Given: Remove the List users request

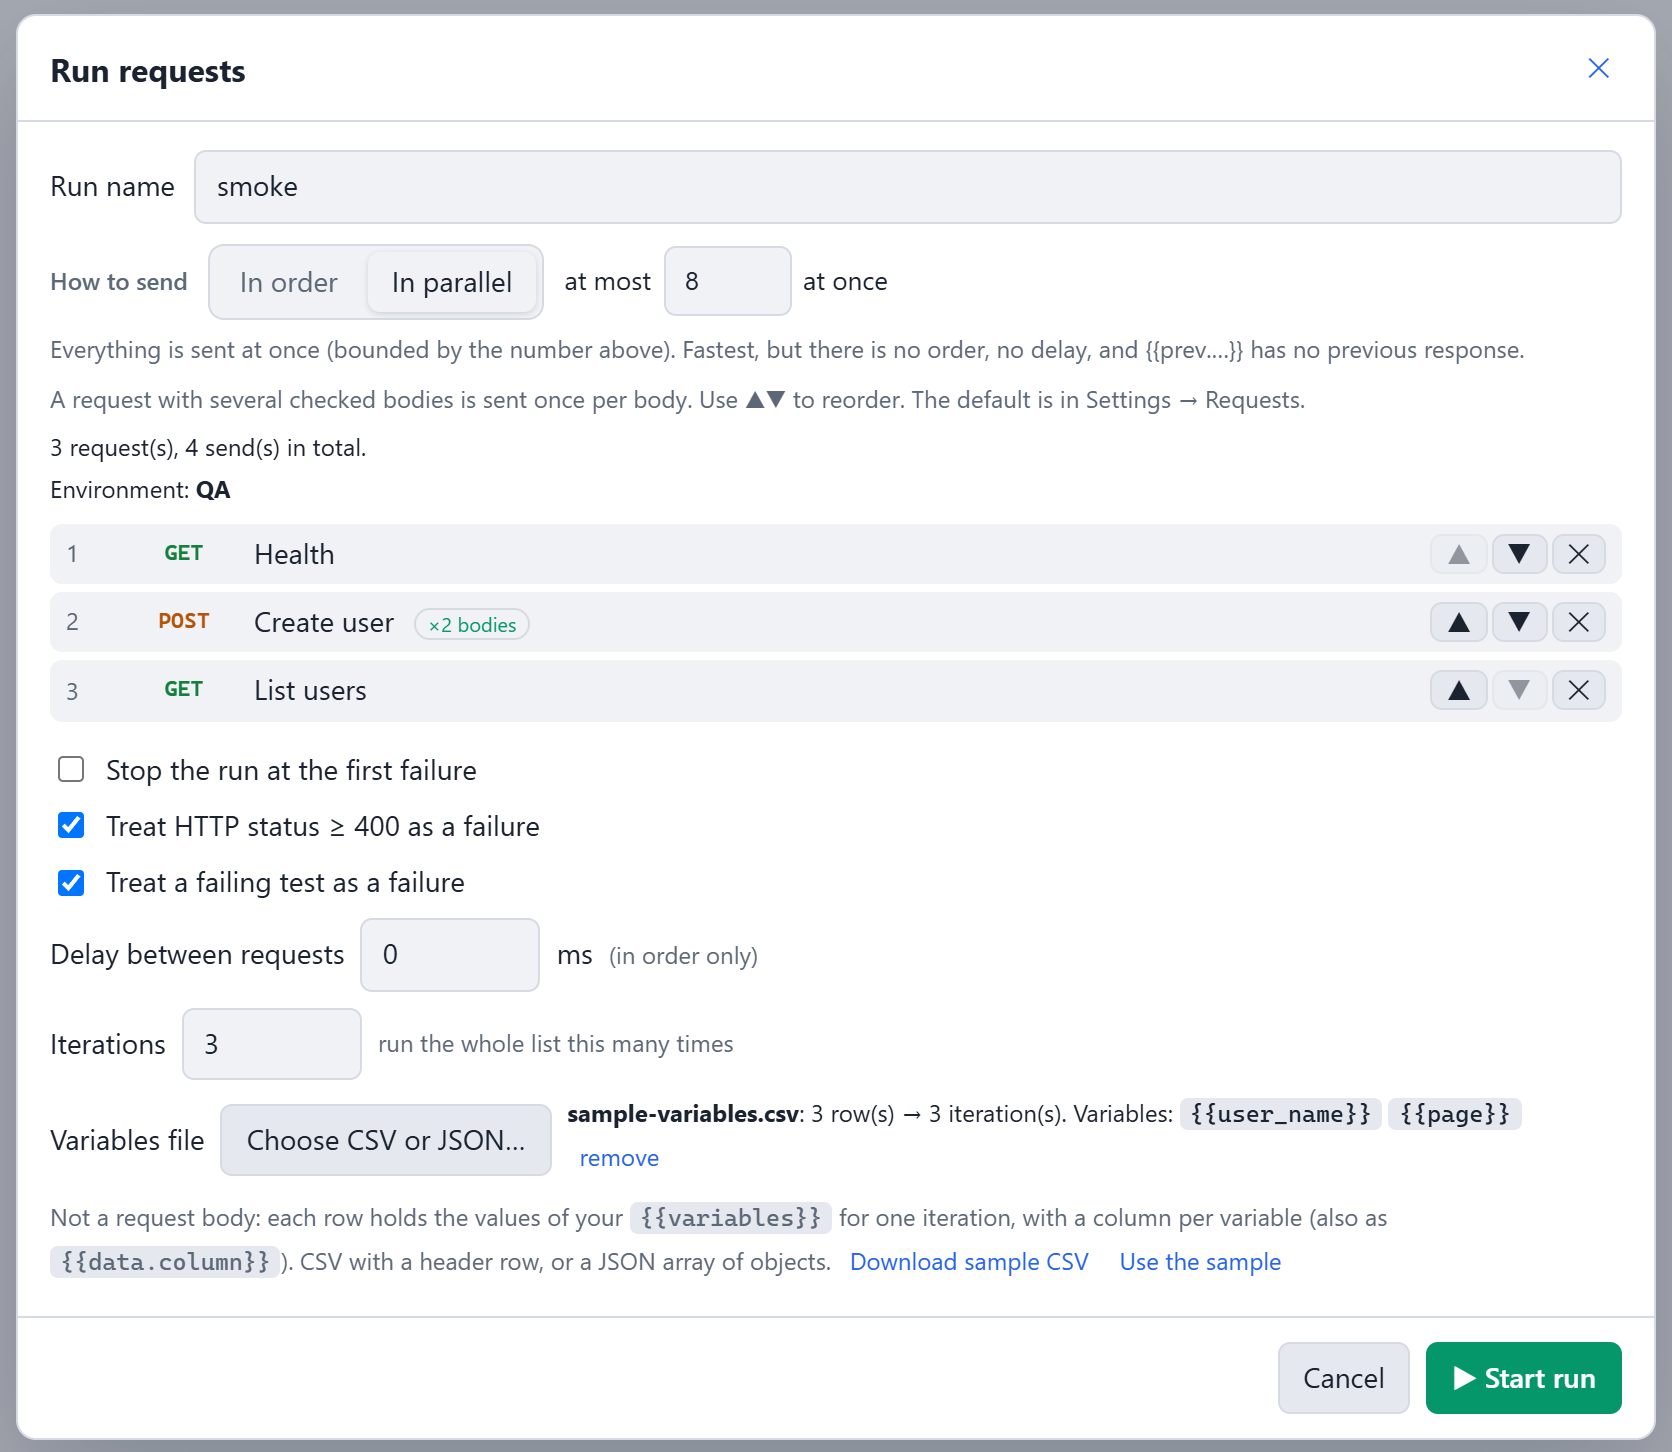Looking at the screenshot, I should point(1579,690).
